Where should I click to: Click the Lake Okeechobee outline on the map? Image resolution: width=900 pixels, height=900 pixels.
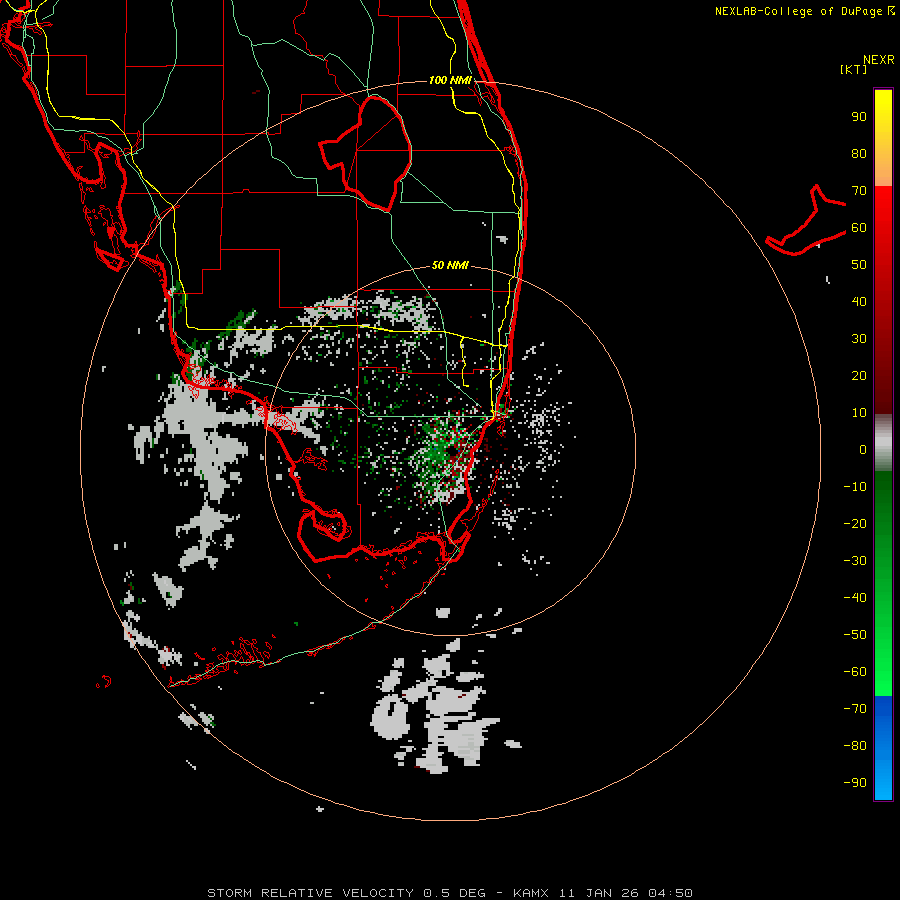[366, 153]
